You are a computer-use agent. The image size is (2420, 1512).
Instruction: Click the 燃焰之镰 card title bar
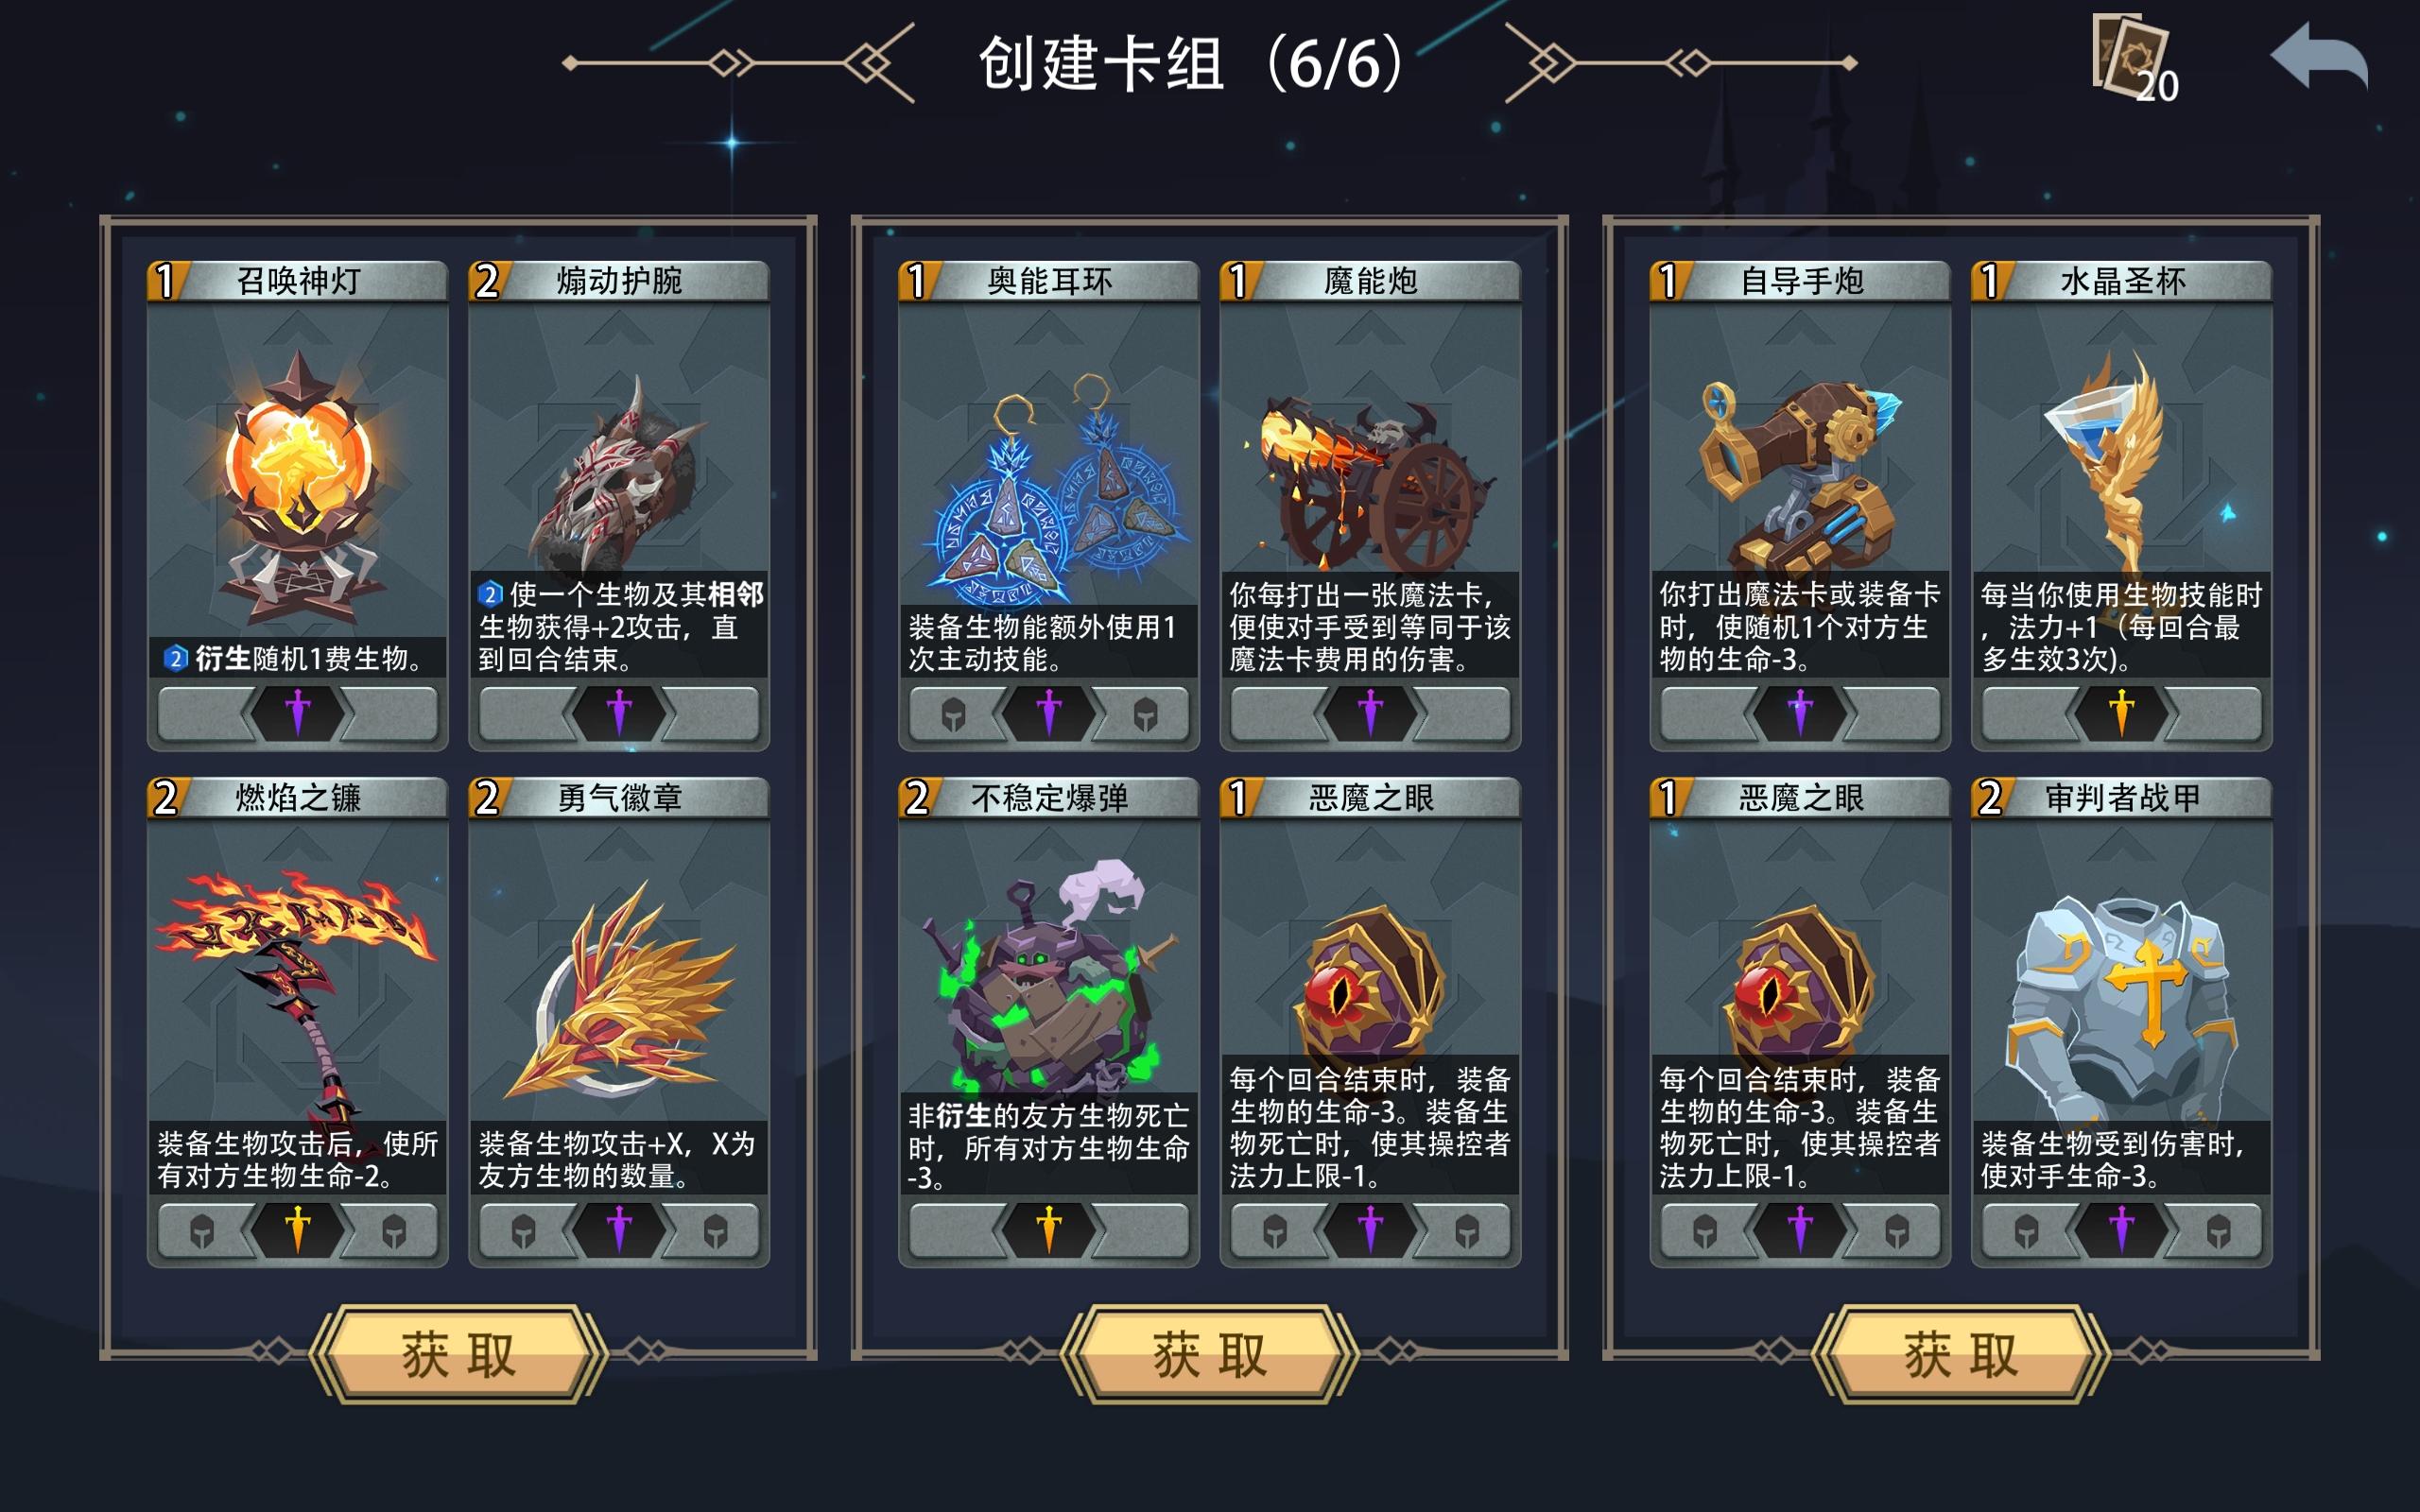297,797
